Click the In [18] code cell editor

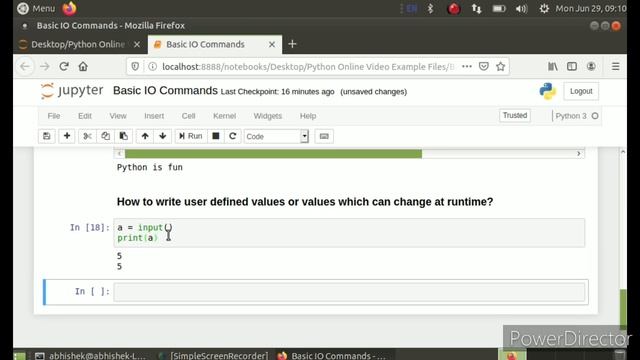pos(349,233)
